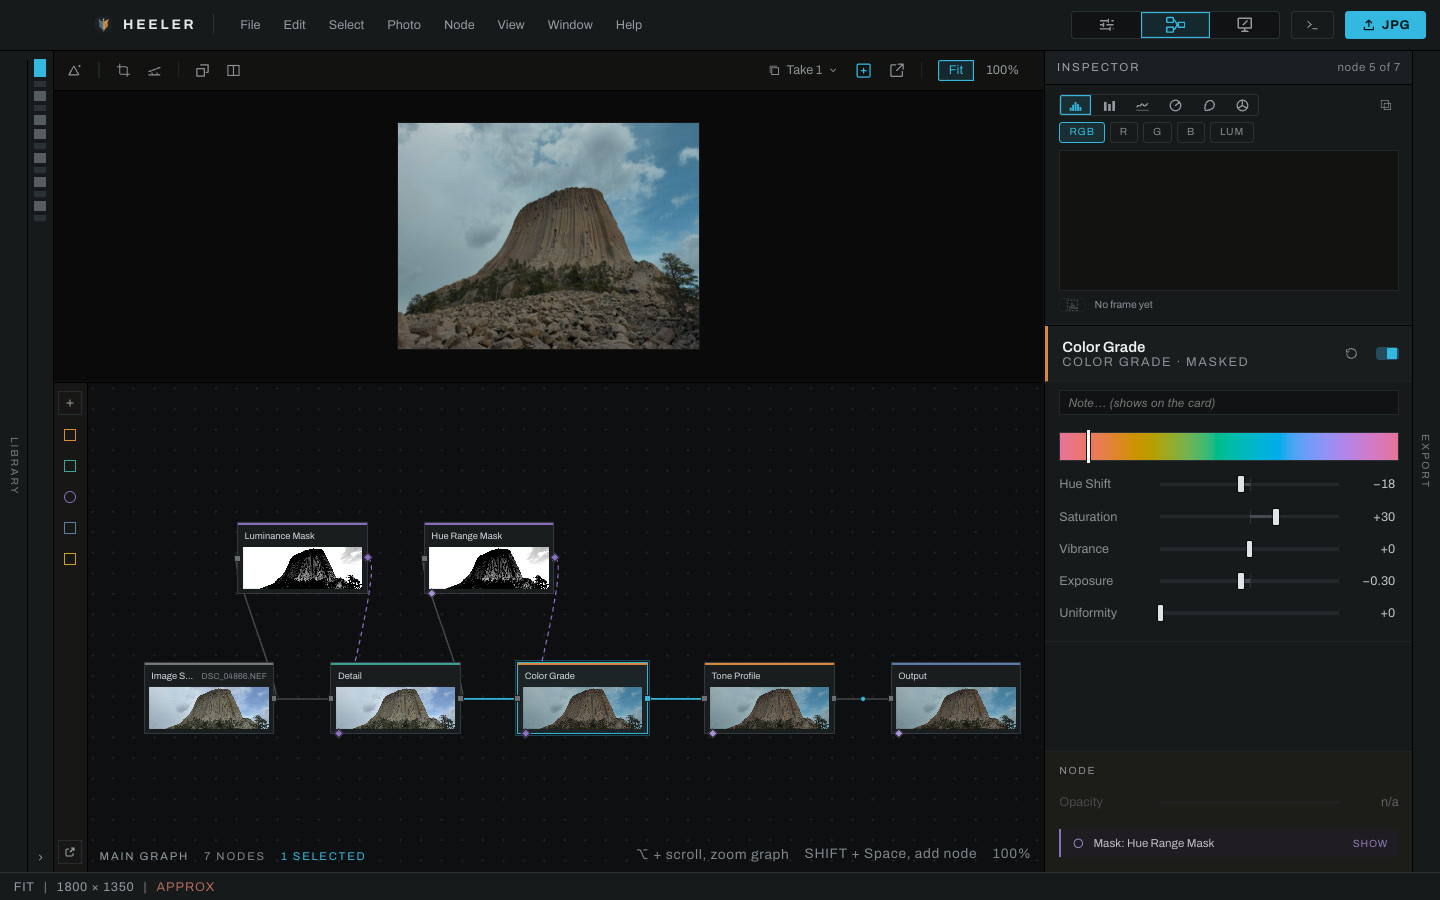Switch to the node graph workspace view
This screenshot has height=900, width=1440.
pyautogui.click(x=1175, y=25)
